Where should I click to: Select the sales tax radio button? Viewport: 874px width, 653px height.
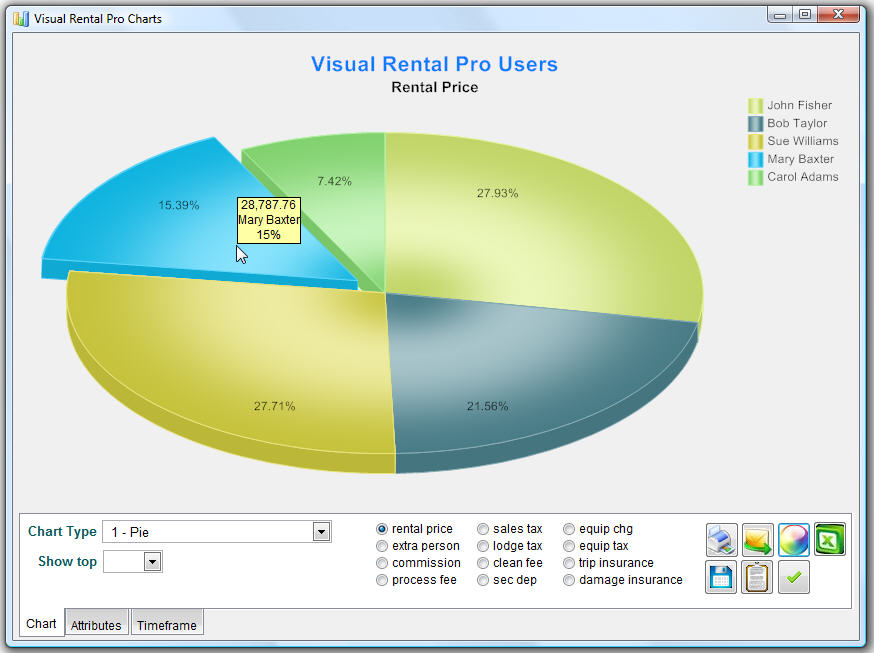click(483, 529)
